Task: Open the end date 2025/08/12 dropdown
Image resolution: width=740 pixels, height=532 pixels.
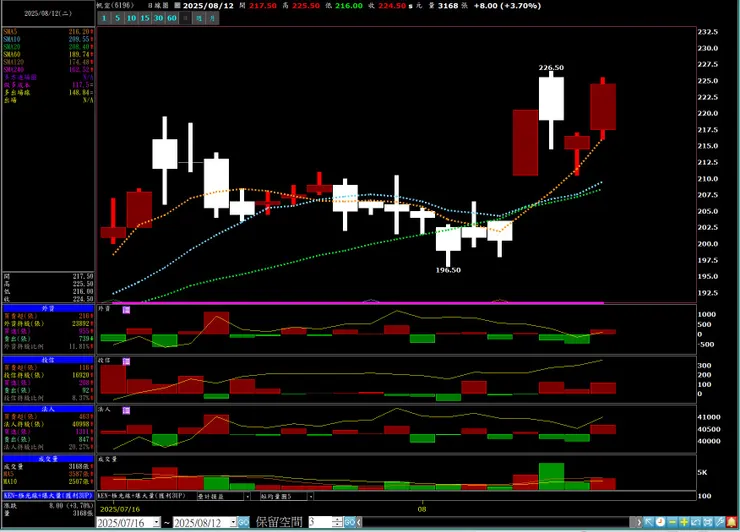Action: point(233,522)
